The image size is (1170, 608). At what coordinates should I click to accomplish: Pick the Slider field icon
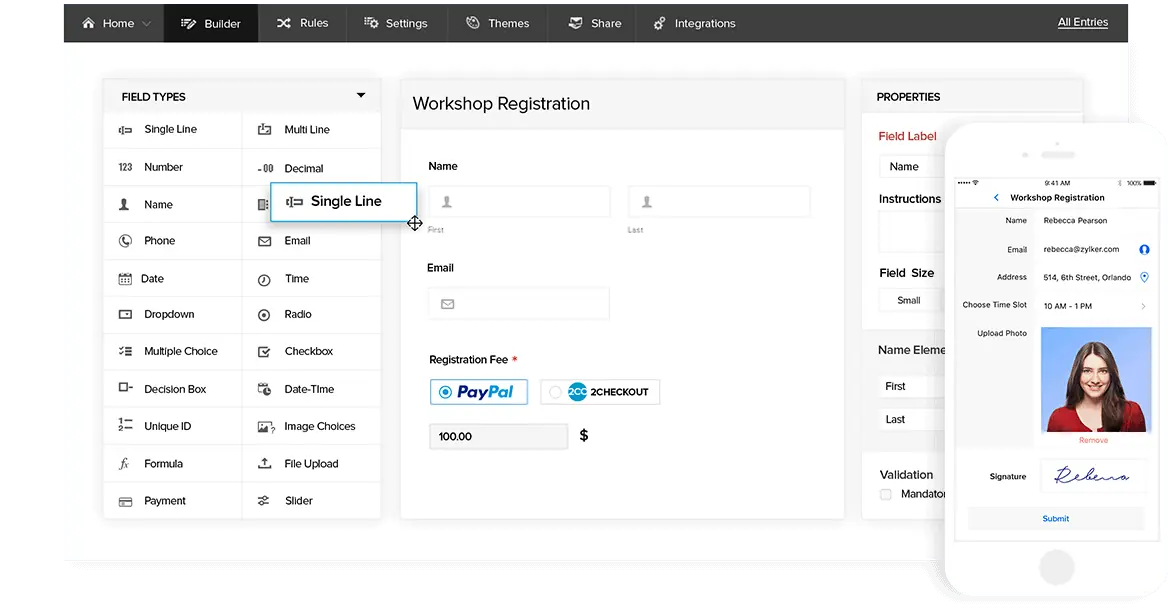[x=263, y=501]
